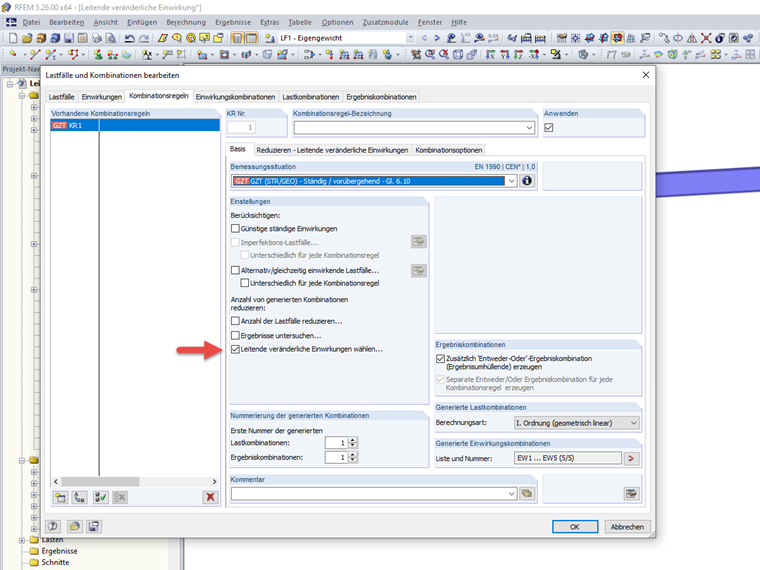
Task: Select the Ergebnisse folder in project navigator
Action: (x=59, y=551)
